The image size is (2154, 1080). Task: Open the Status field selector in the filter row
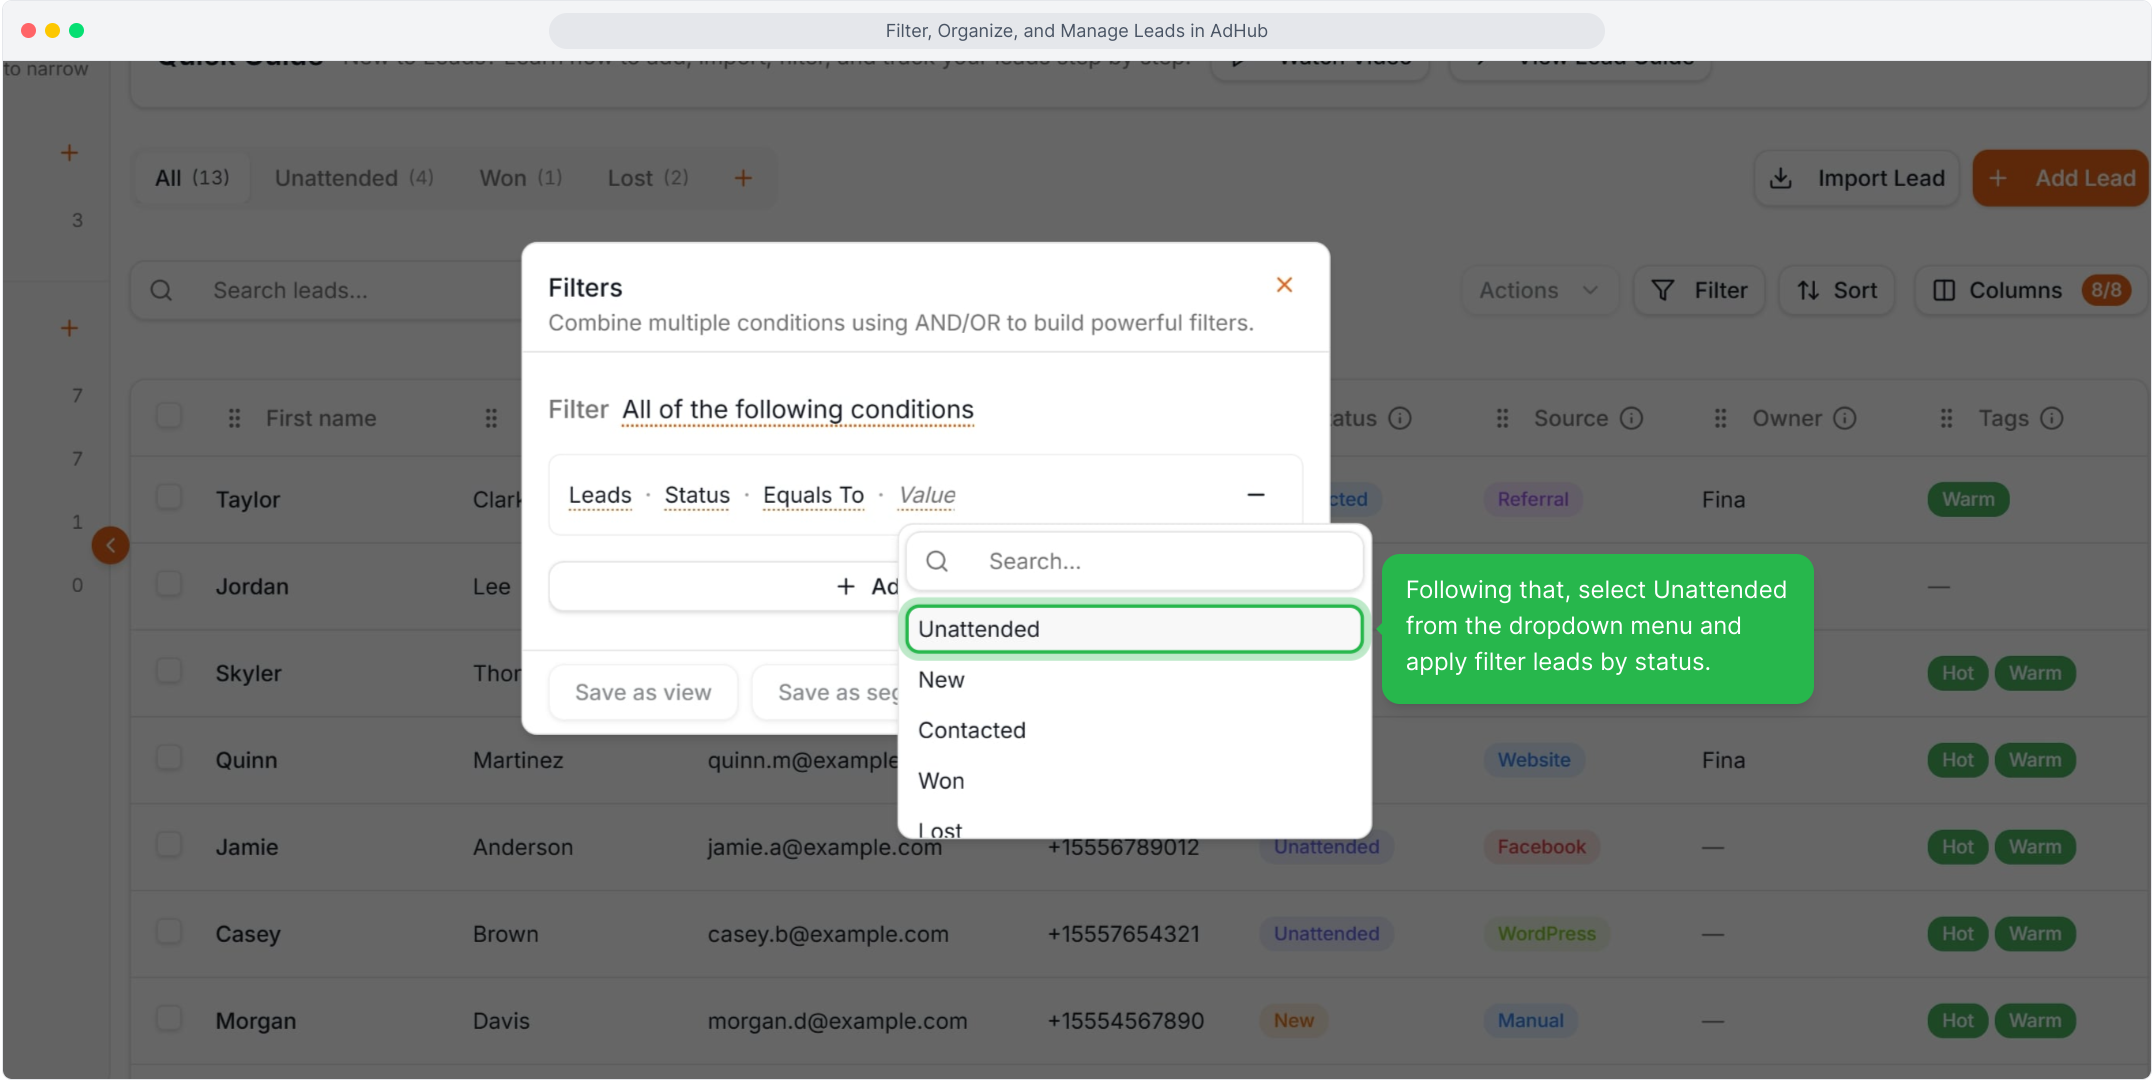[697, 495]
